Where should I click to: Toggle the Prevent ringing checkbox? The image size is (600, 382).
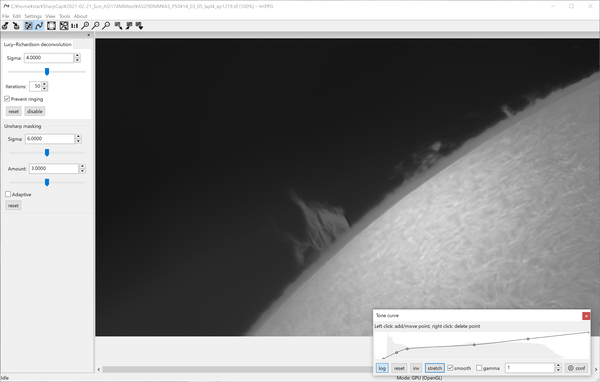pos(7,99)
